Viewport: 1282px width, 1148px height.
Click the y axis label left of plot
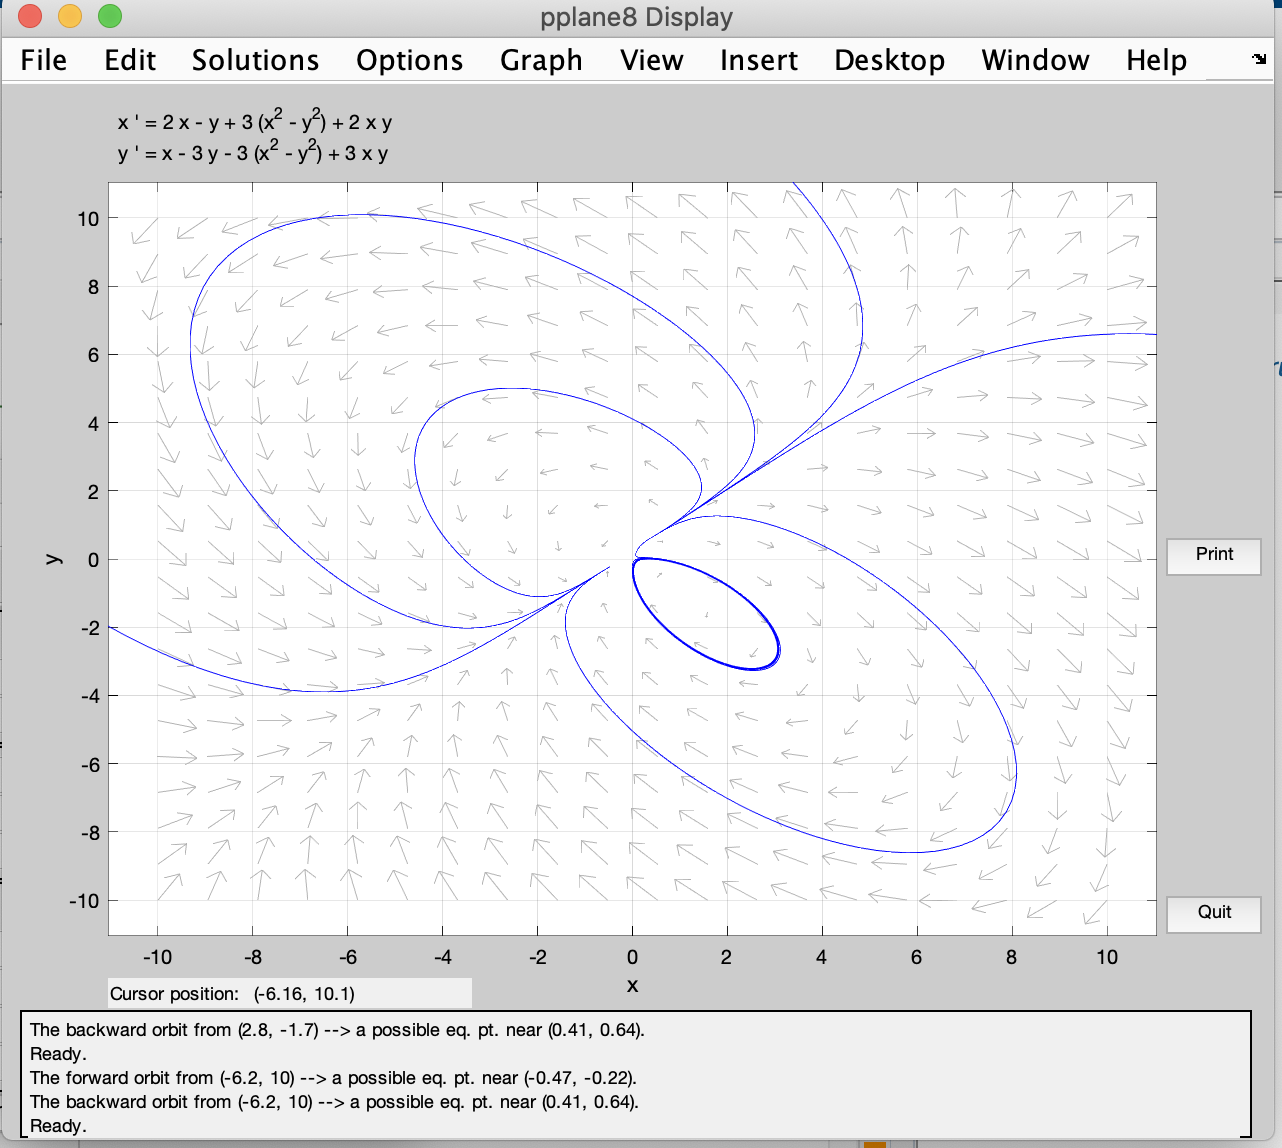[x=54, y=559]
